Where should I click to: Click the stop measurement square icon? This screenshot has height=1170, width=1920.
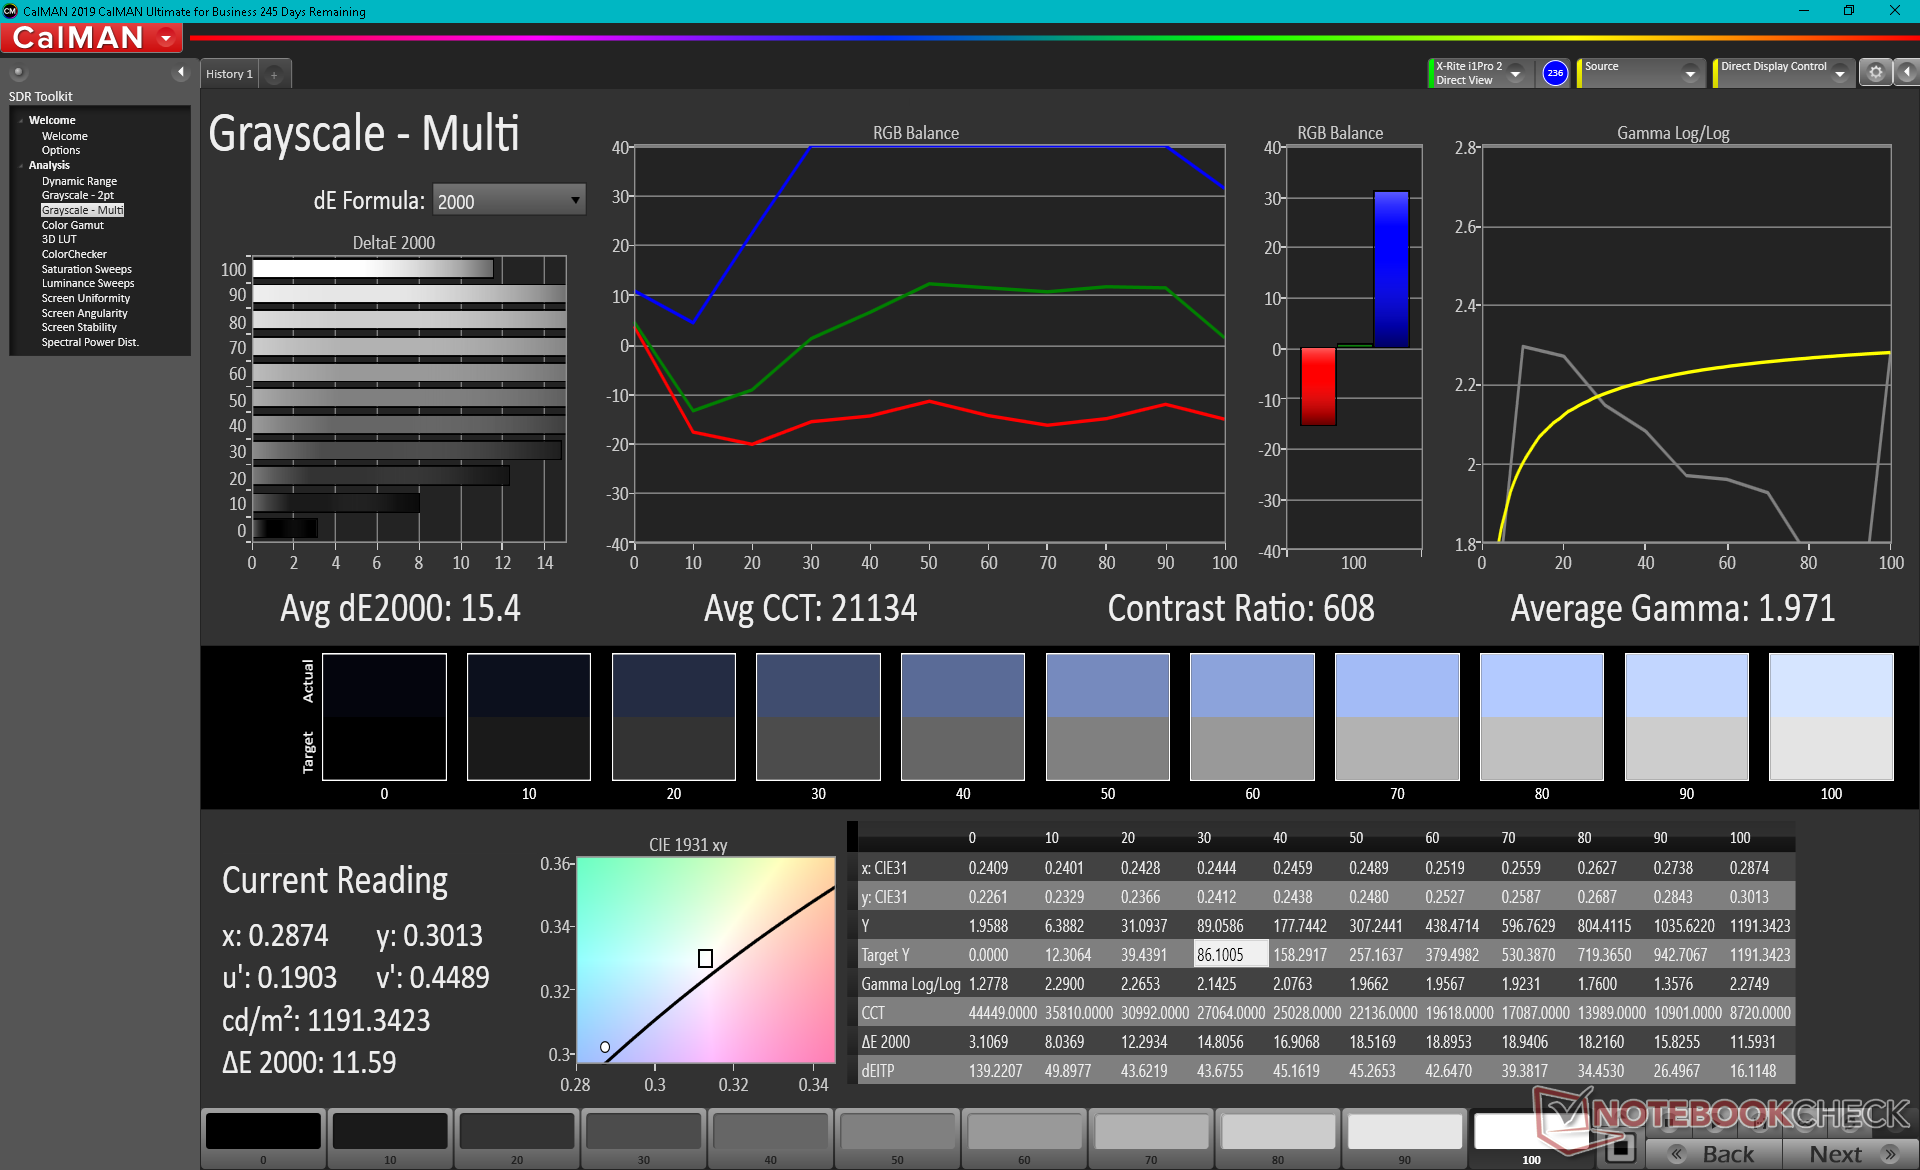(1619, 1148)
